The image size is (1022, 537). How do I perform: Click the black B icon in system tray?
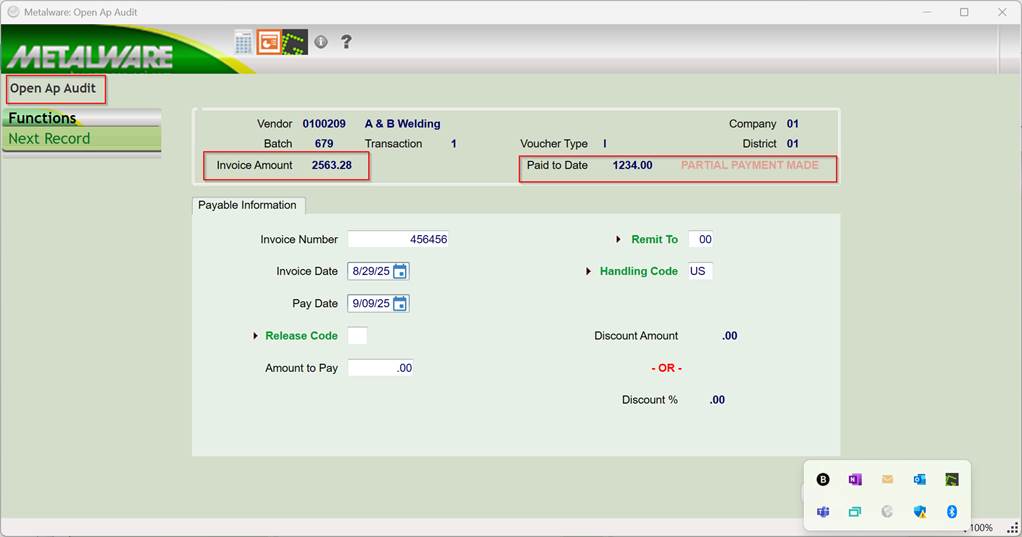click(823, 480)
